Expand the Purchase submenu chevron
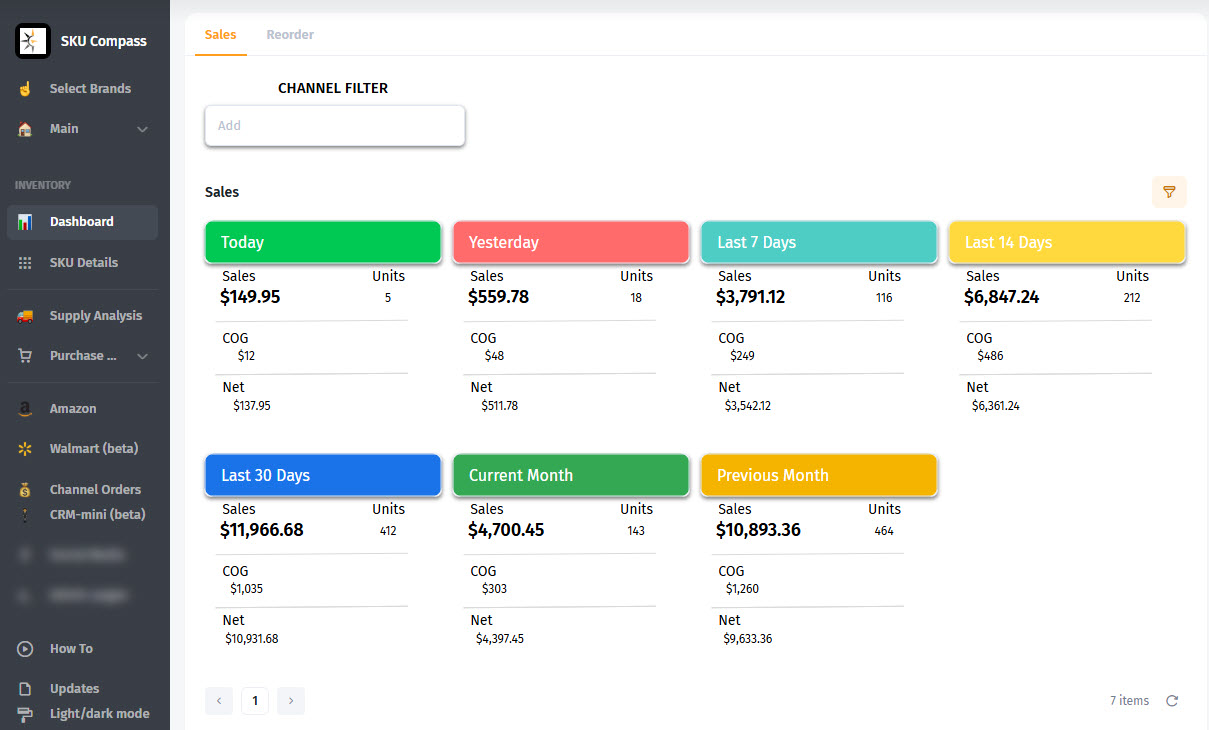The height and width of the screenshot is (730, 1209). click(x=142, y=356)
